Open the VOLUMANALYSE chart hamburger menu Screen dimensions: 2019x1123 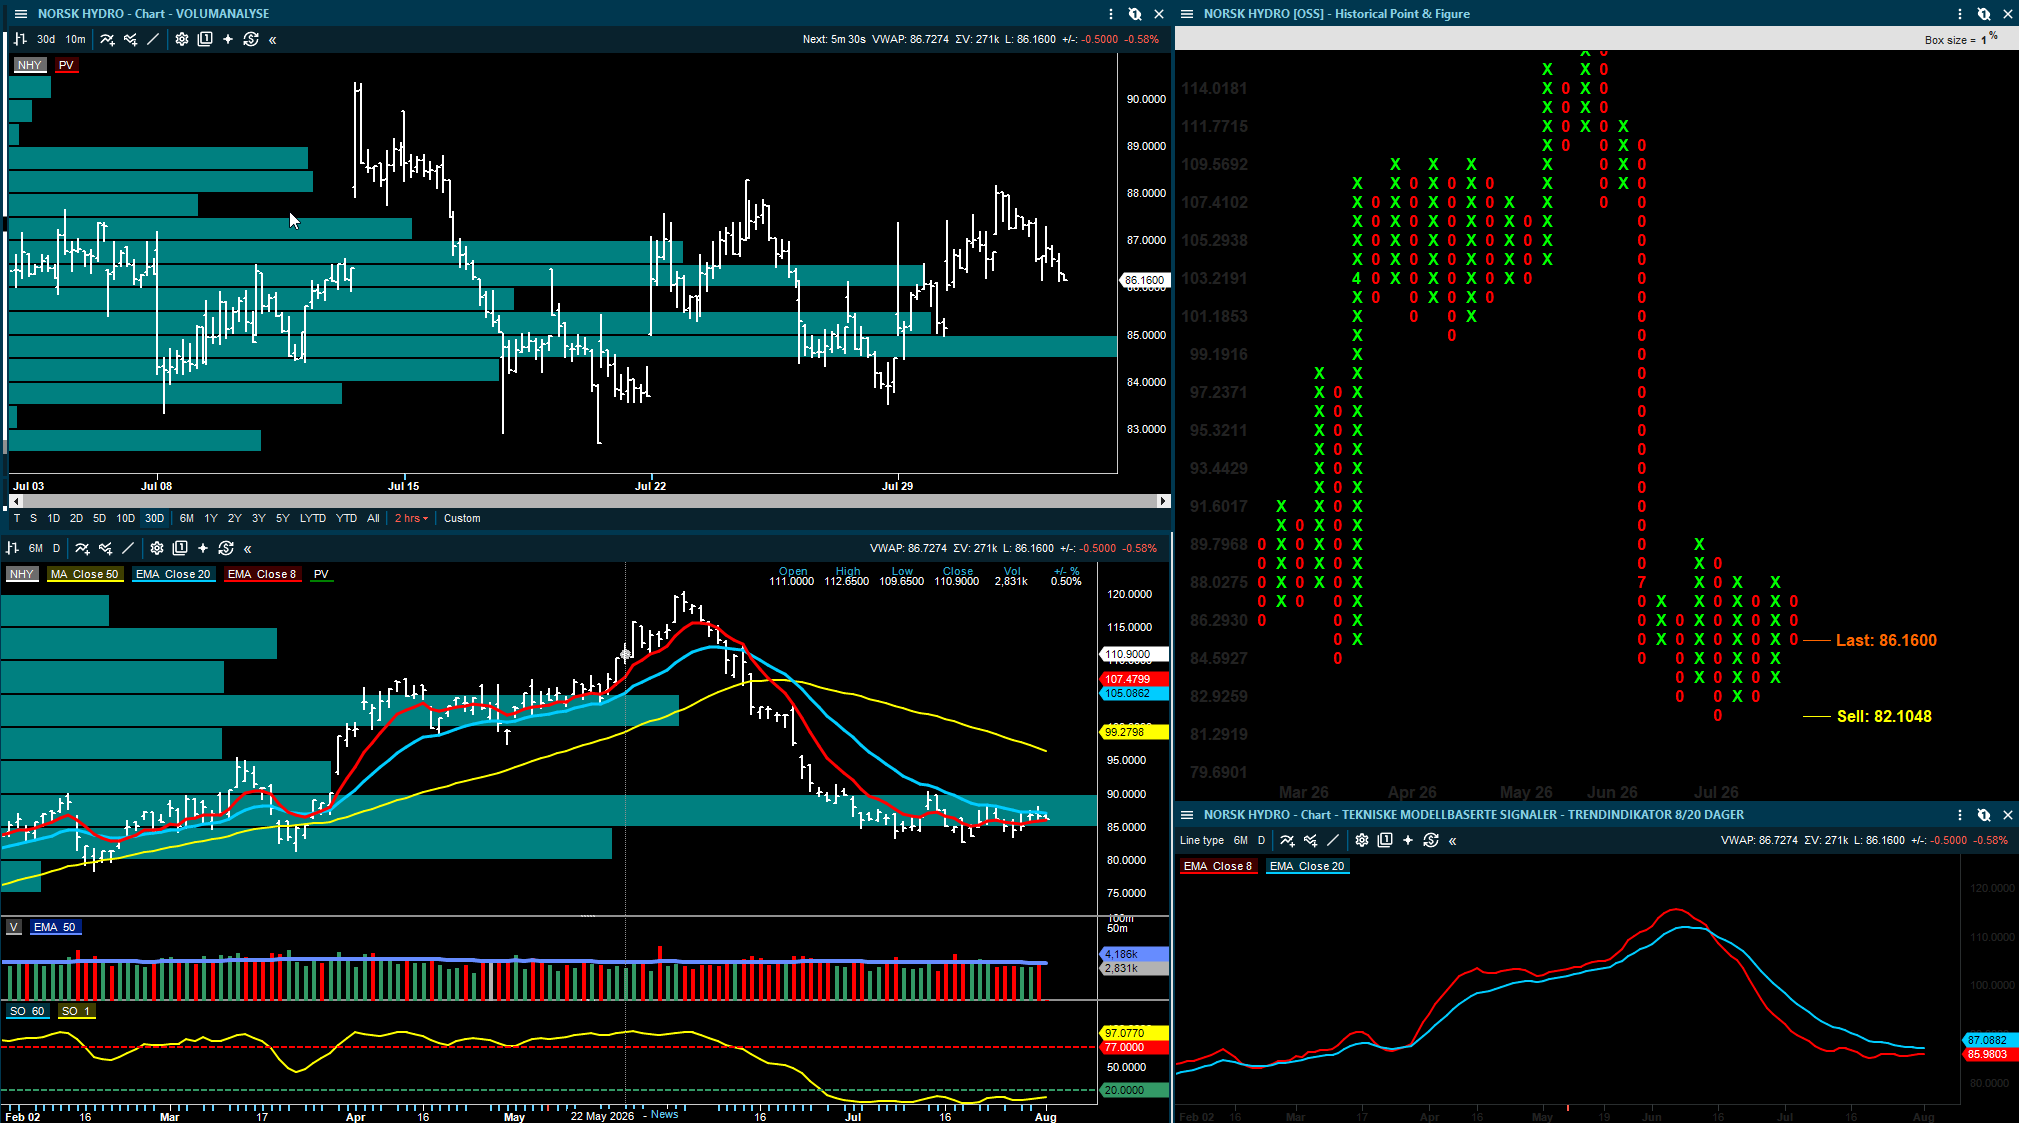(x=20, y=14)
